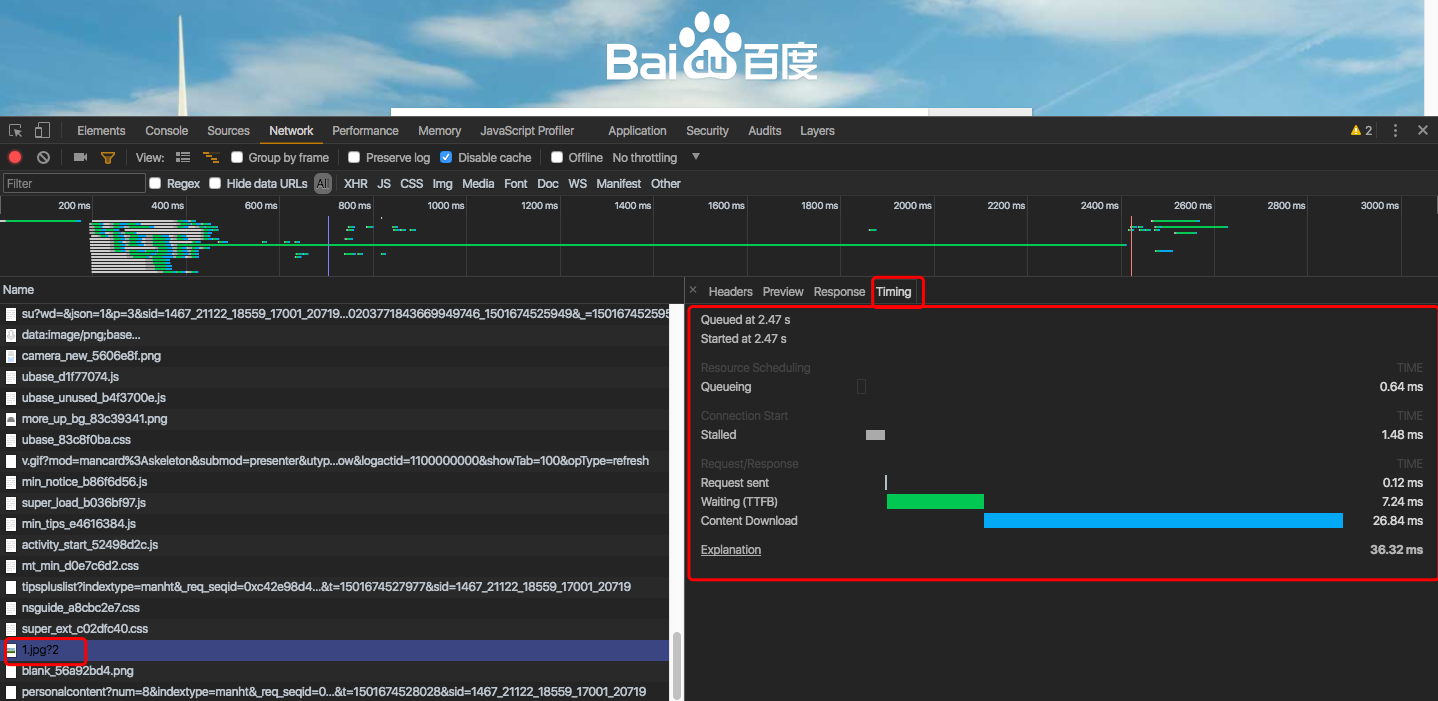Viewport: 1438px width, 701px height.
Task: Activate the inspect element picker icon
Action: (16, 131)
